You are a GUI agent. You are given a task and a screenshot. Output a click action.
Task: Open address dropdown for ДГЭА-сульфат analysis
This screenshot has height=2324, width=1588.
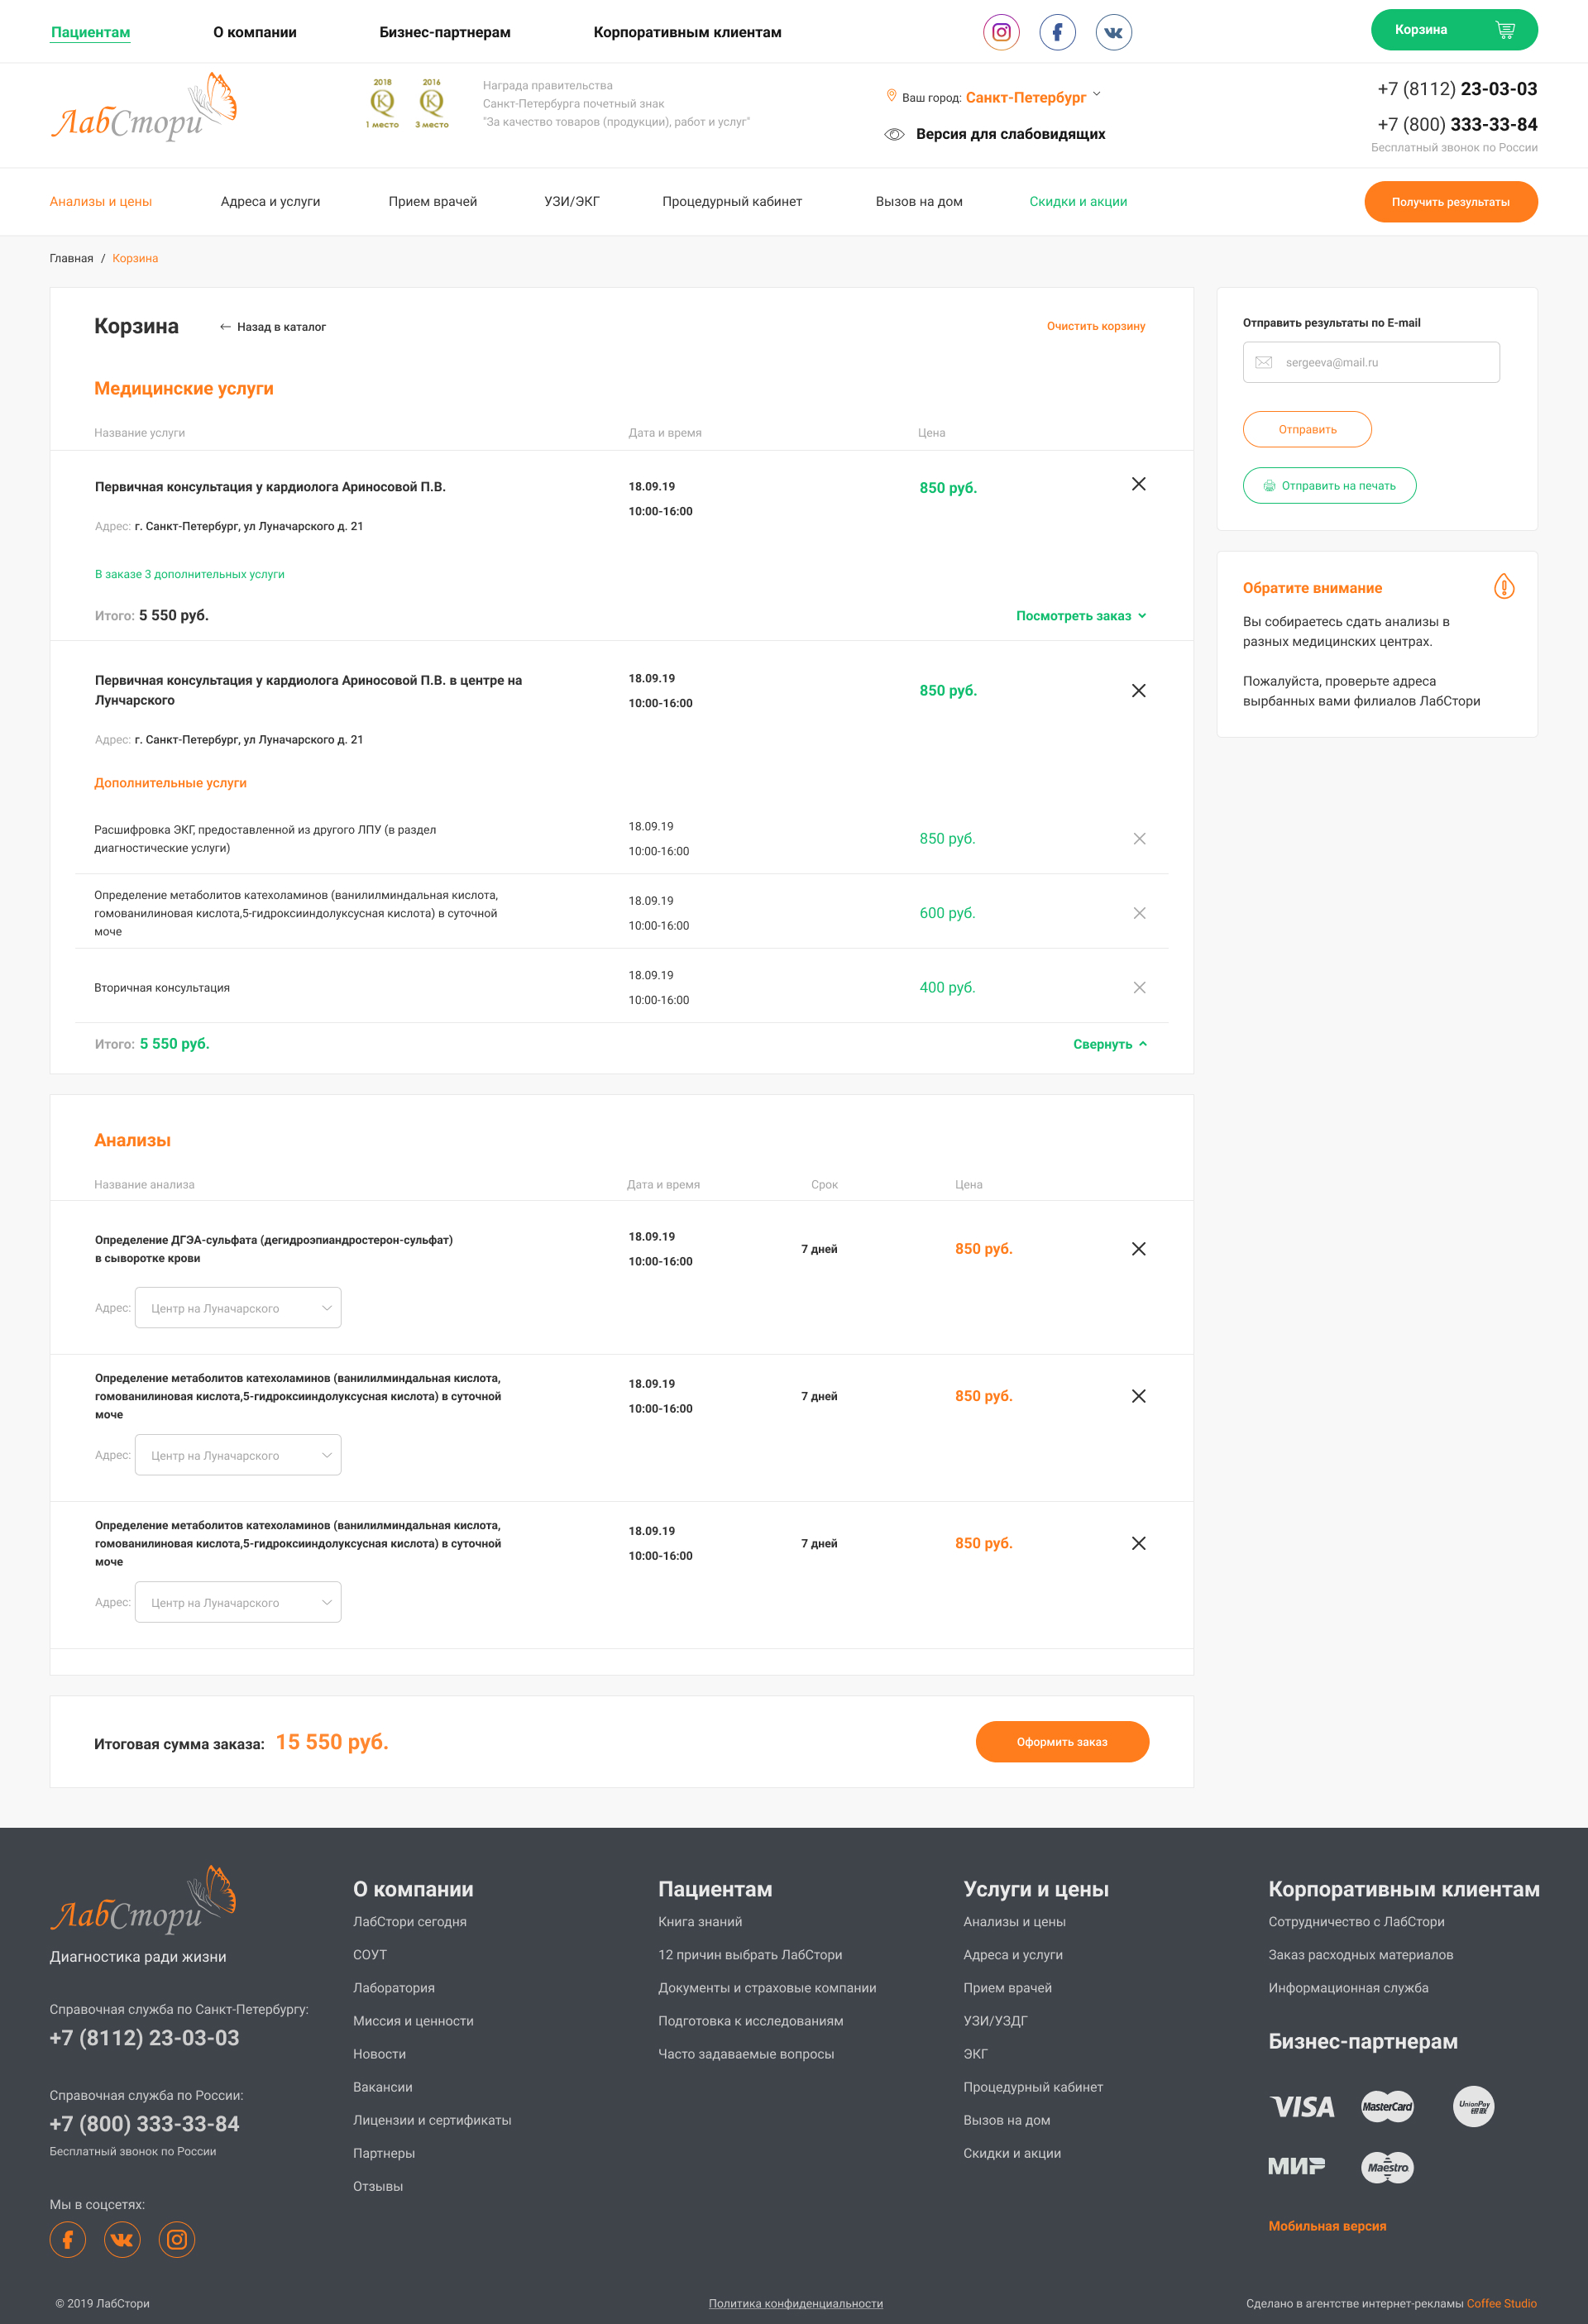tap(238, 1308)
